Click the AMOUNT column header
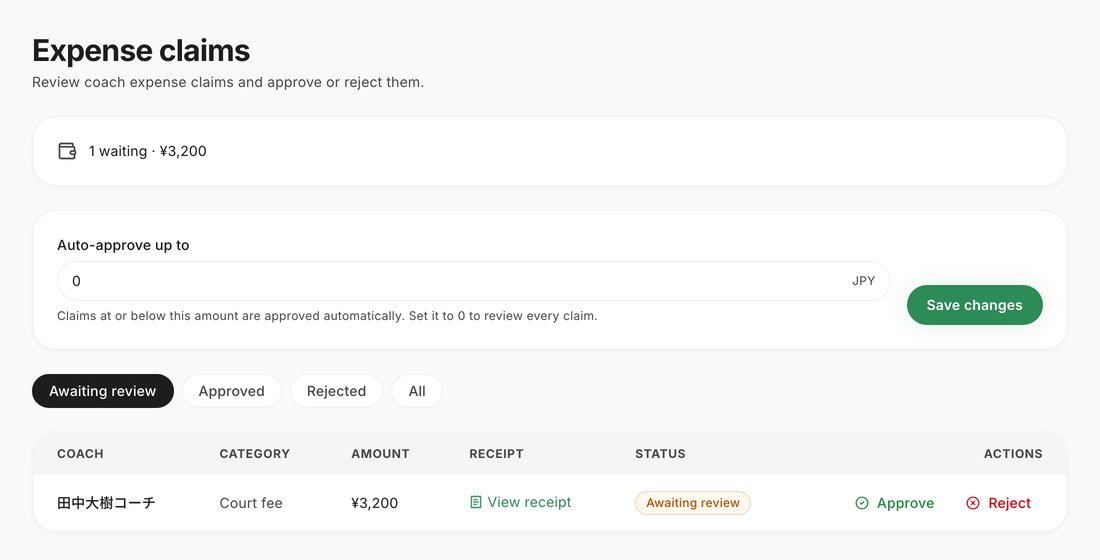This screenshot has width=1100, height=560. tap(380, 454)
